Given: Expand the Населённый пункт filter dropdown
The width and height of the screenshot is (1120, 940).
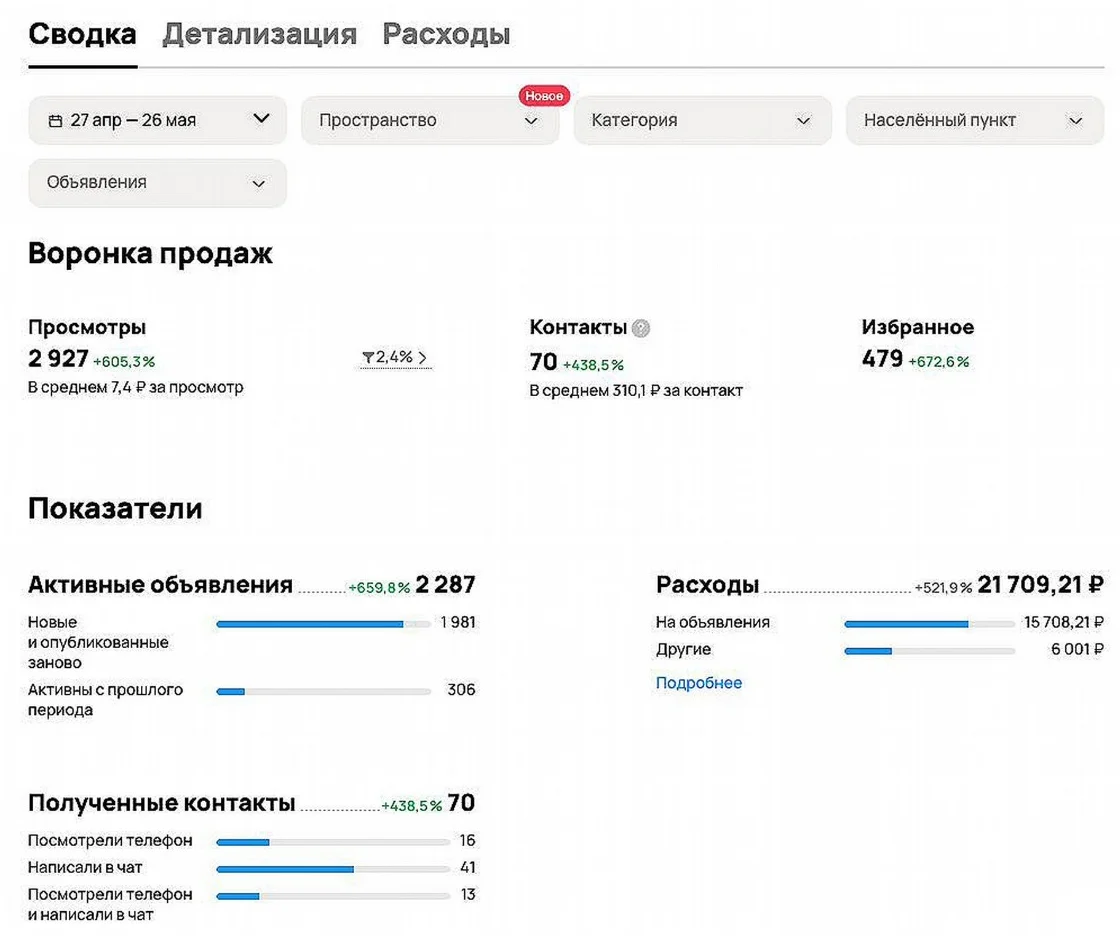Looking at the screenshot, I should coord(975,120).
